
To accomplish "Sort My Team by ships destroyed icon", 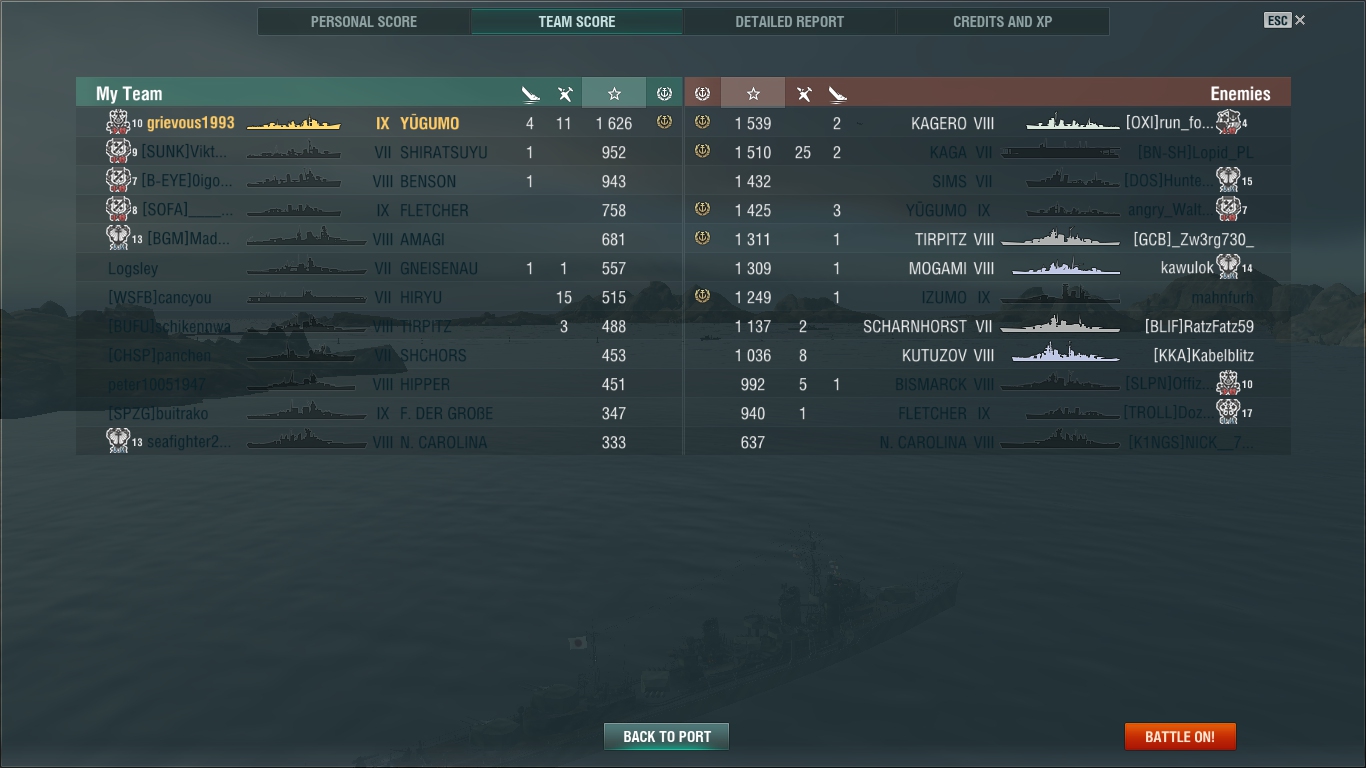I will (530, 94).
